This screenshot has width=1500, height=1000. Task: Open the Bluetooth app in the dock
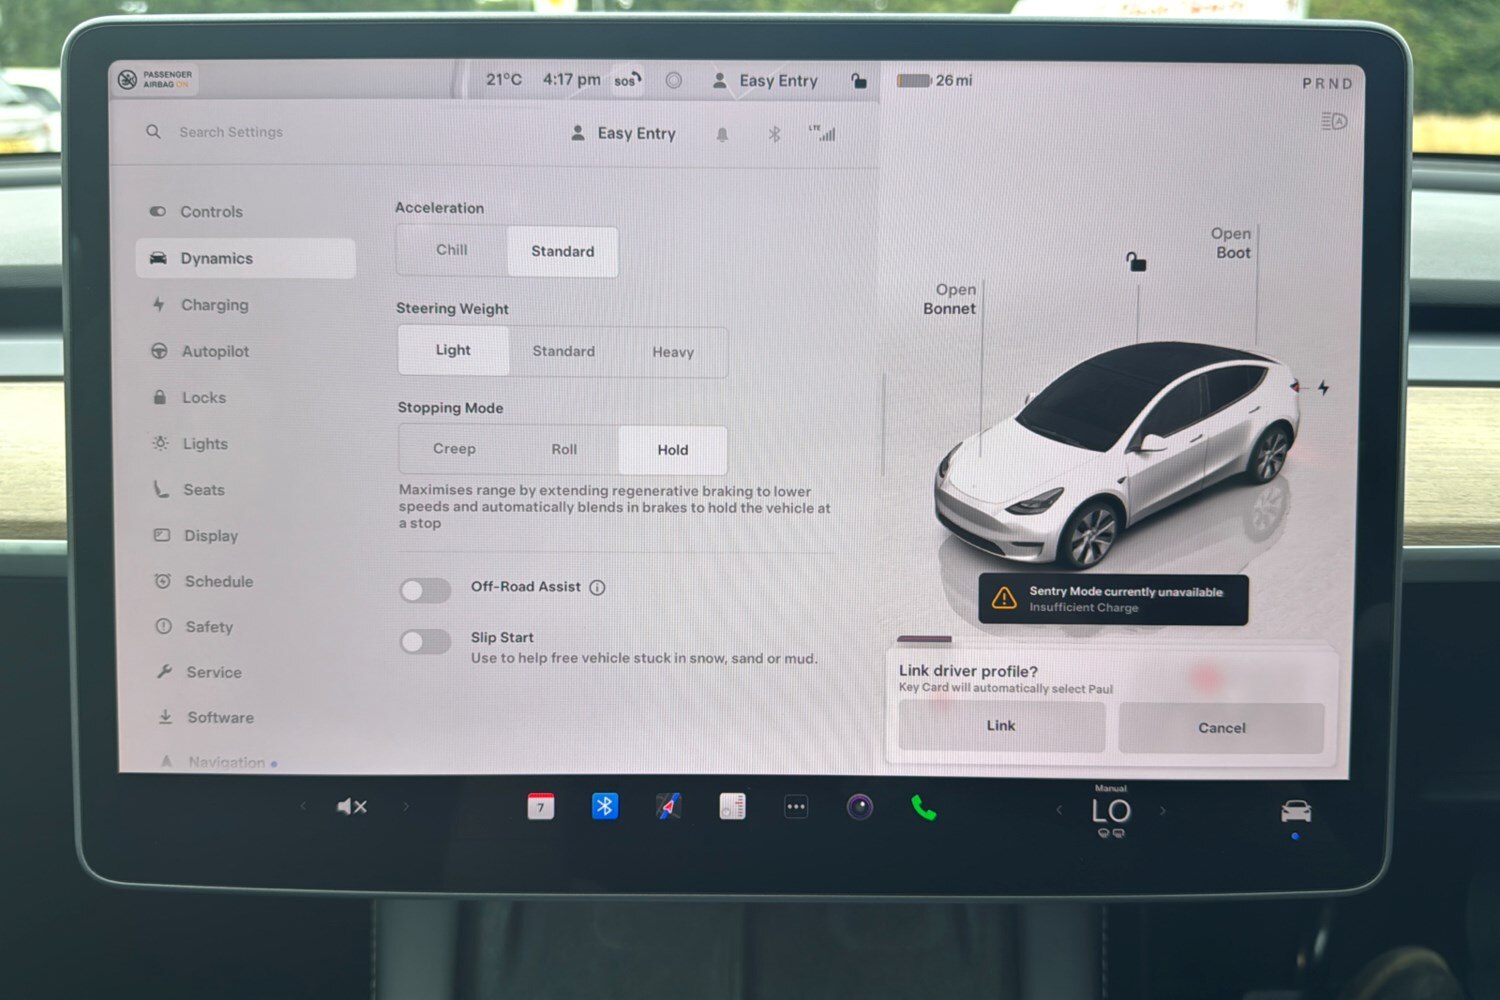(x=604, y=806)
